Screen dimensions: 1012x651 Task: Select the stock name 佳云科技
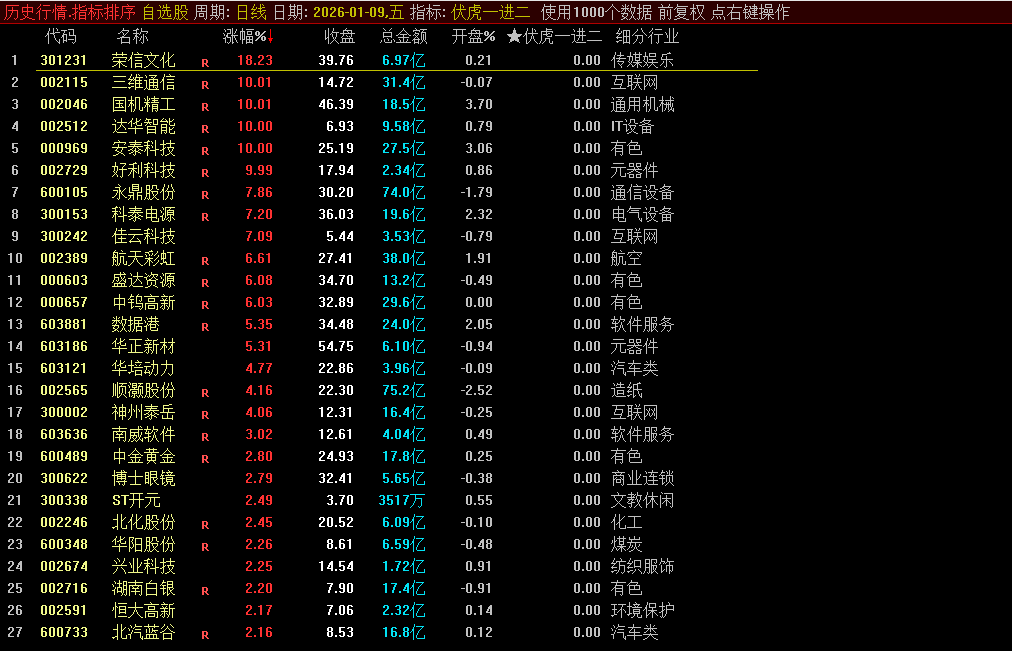[x=143, y=236]
